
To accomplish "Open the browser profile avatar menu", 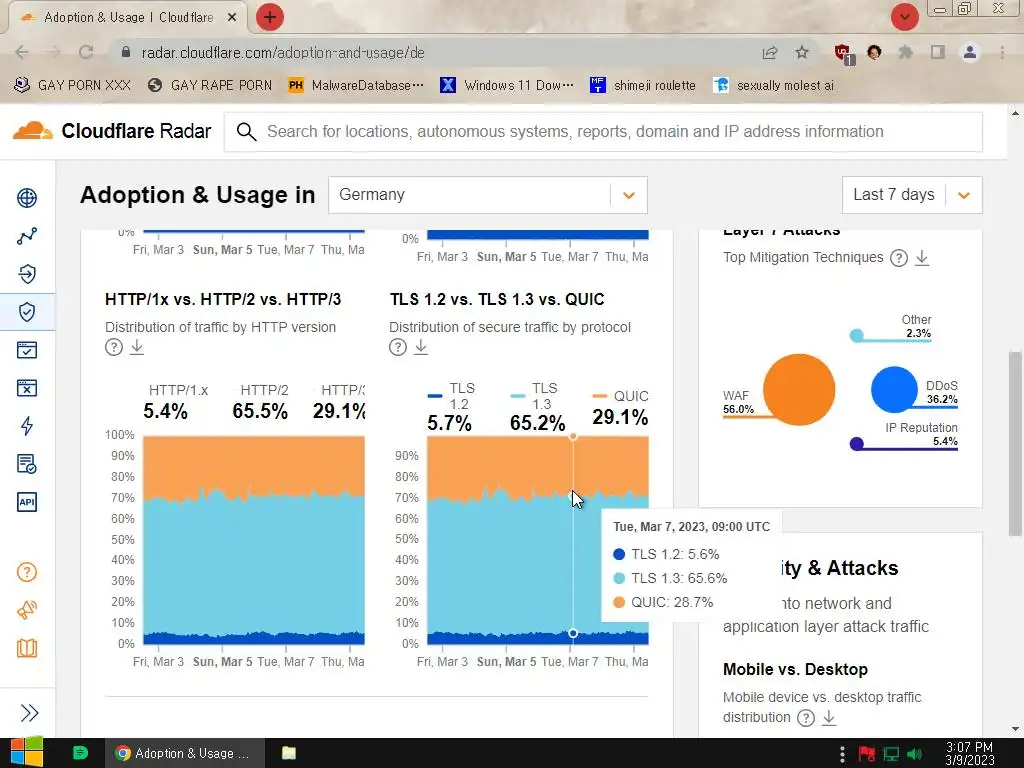I will point(970,52).
